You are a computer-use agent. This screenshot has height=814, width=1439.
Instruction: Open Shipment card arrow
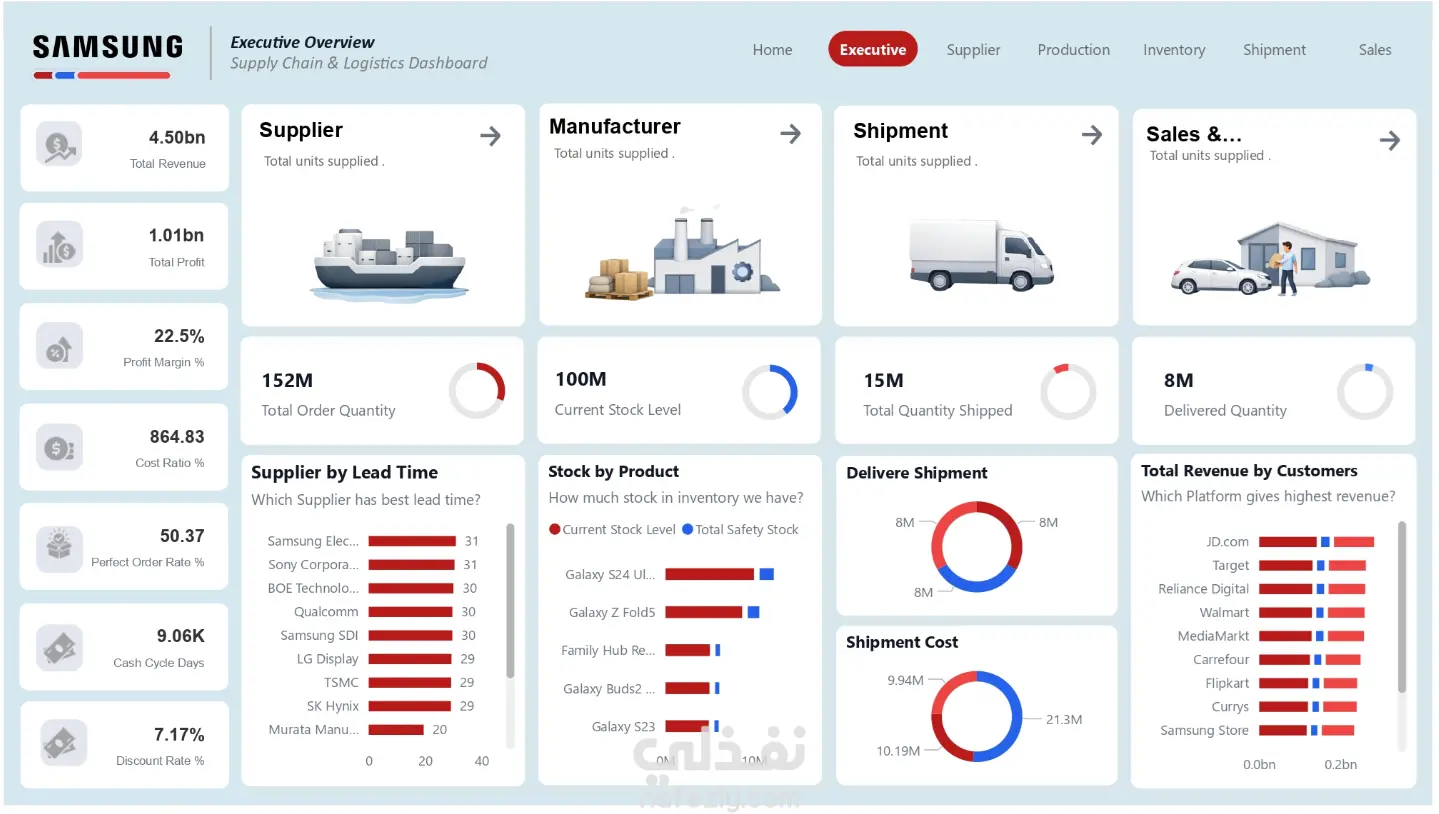pyautogui.click(x=1091, y=135)
